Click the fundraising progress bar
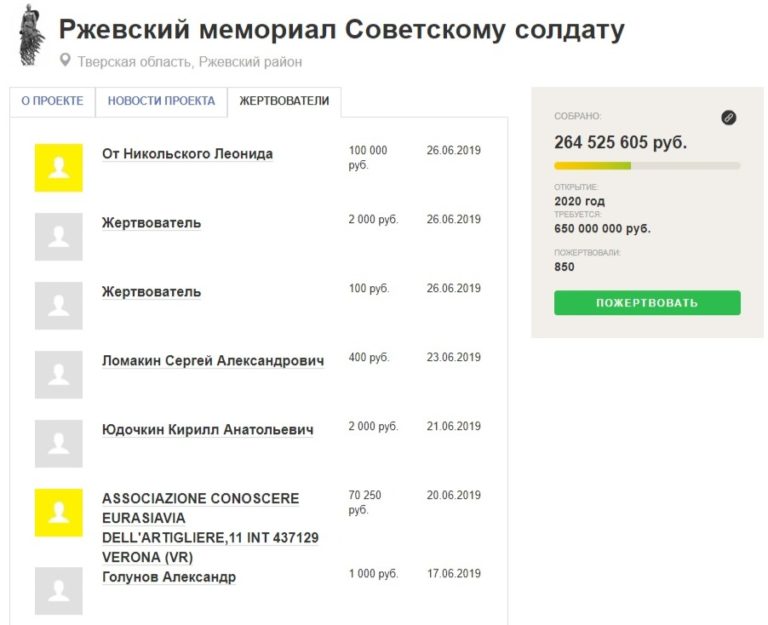768x625 pixels. pos(647,165)
